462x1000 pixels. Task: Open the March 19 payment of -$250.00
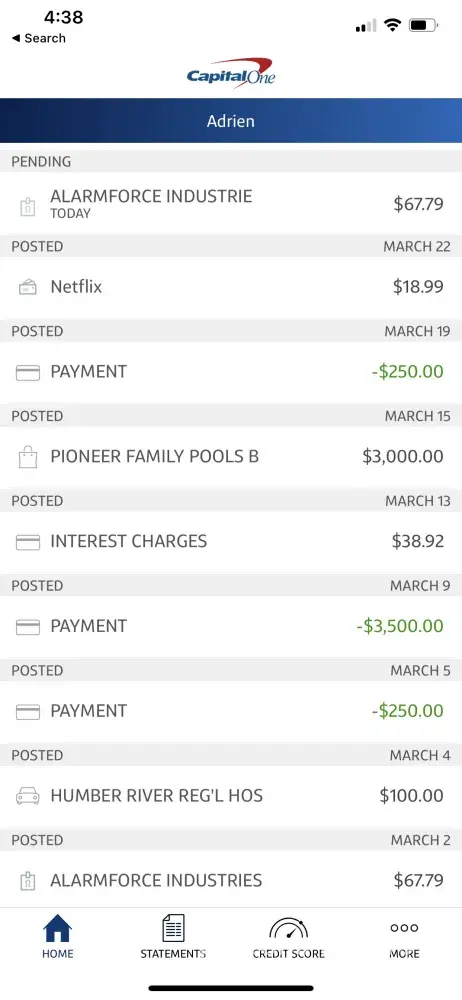pyautogui.click(x=231, y=372)
